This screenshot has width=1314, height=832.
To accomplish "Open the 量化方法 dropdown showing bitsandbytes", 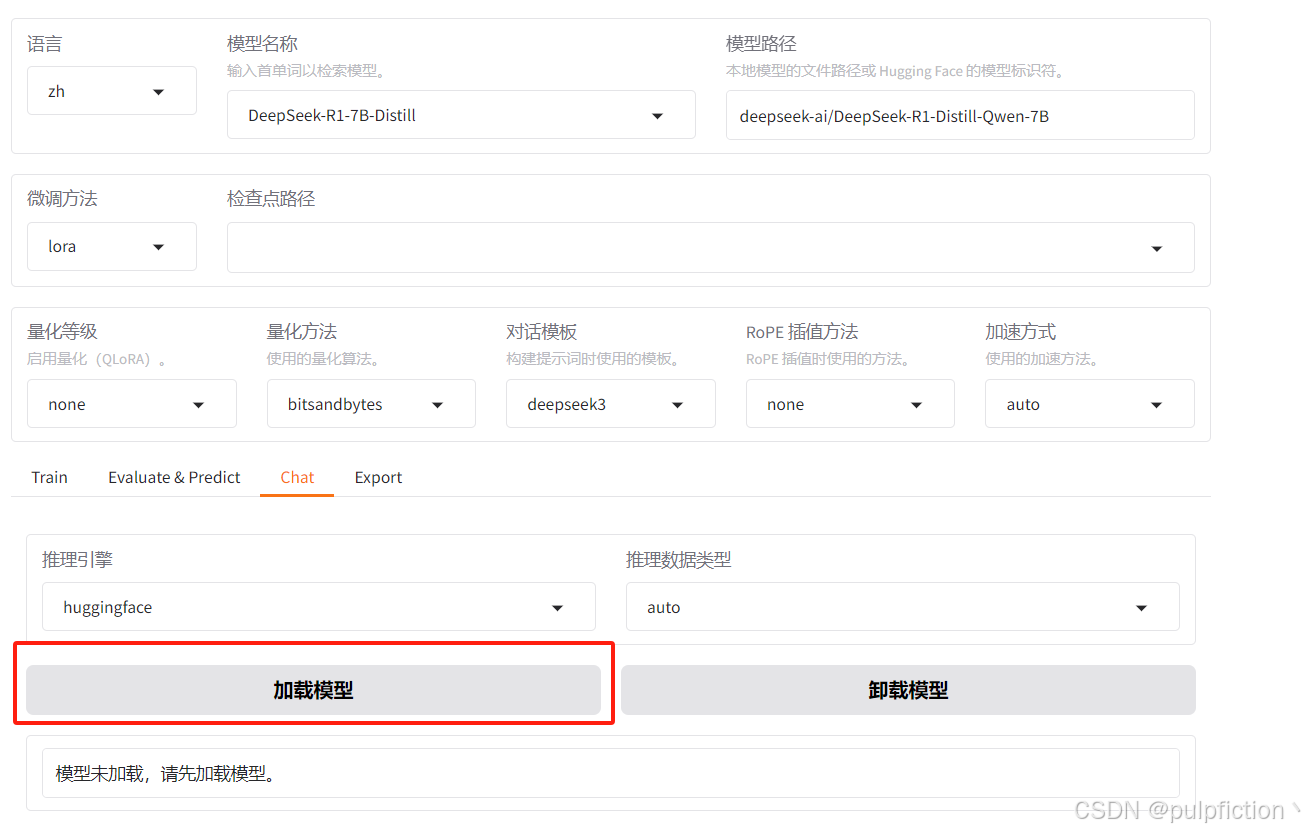I will [371, 404].
